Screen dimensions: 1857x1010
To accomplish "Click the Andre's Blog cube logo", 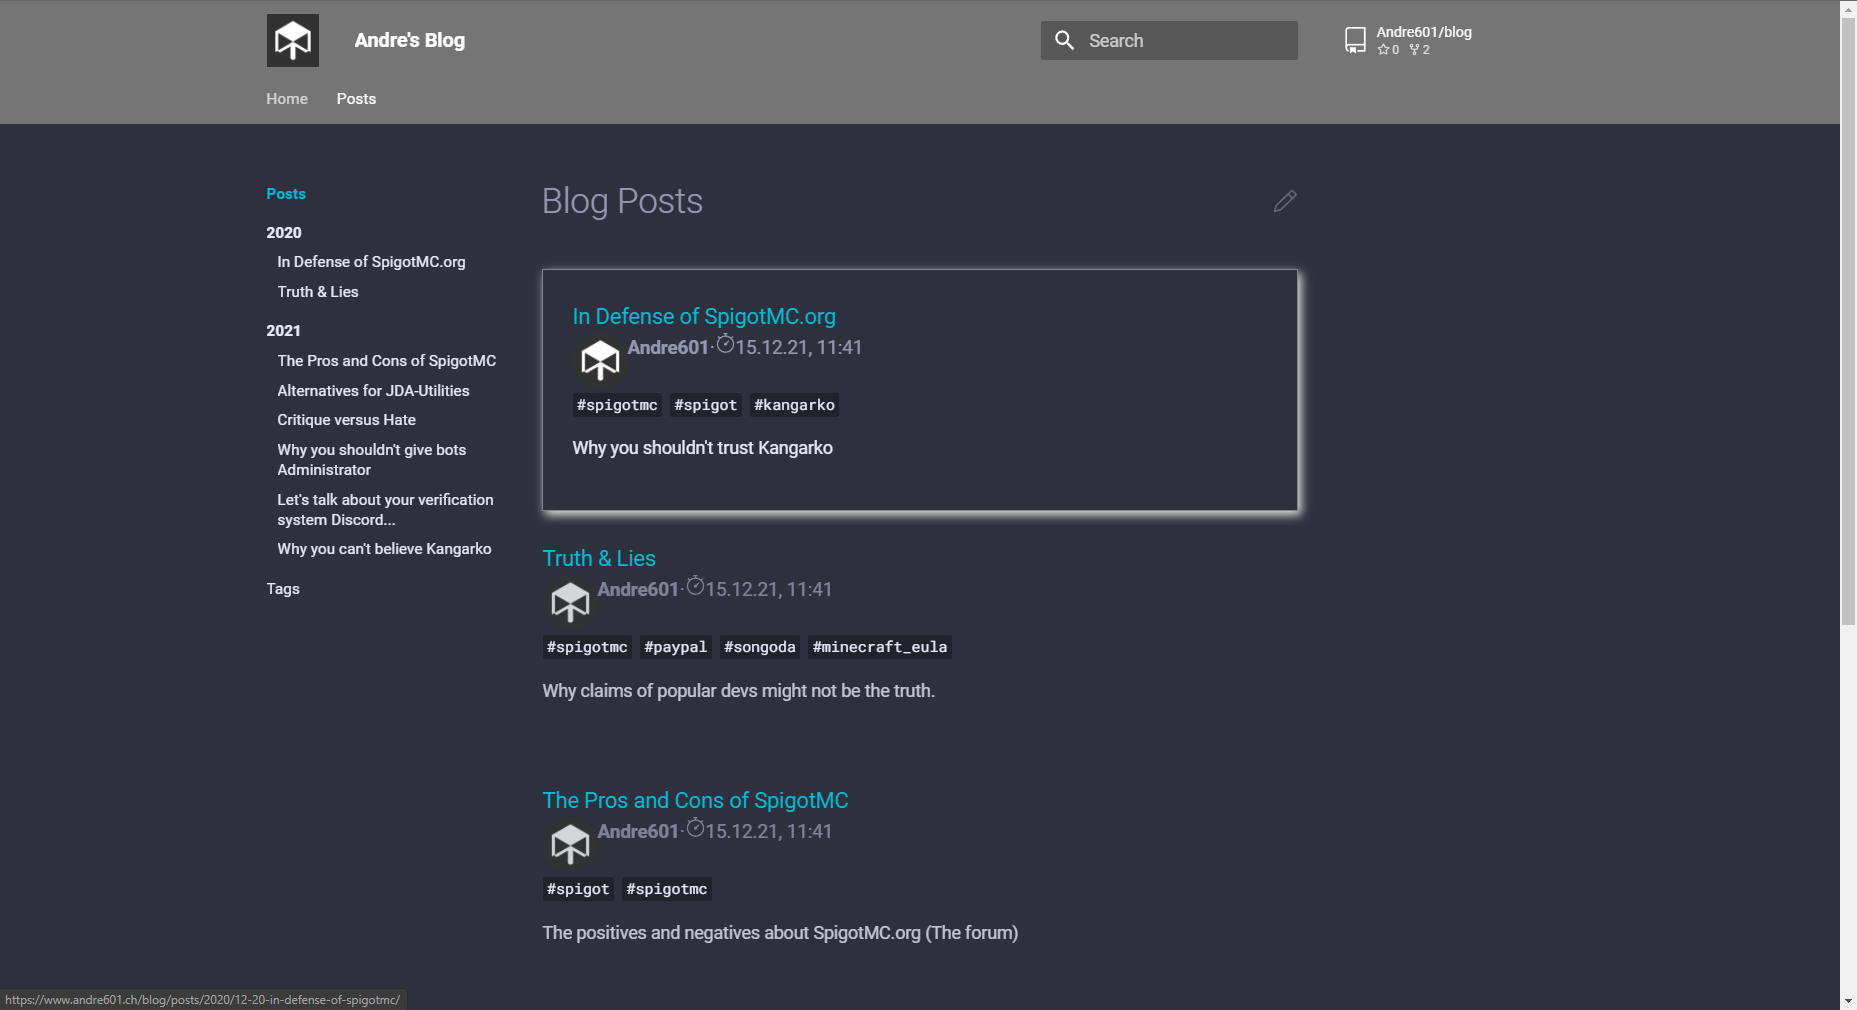I will click(292, 40).
